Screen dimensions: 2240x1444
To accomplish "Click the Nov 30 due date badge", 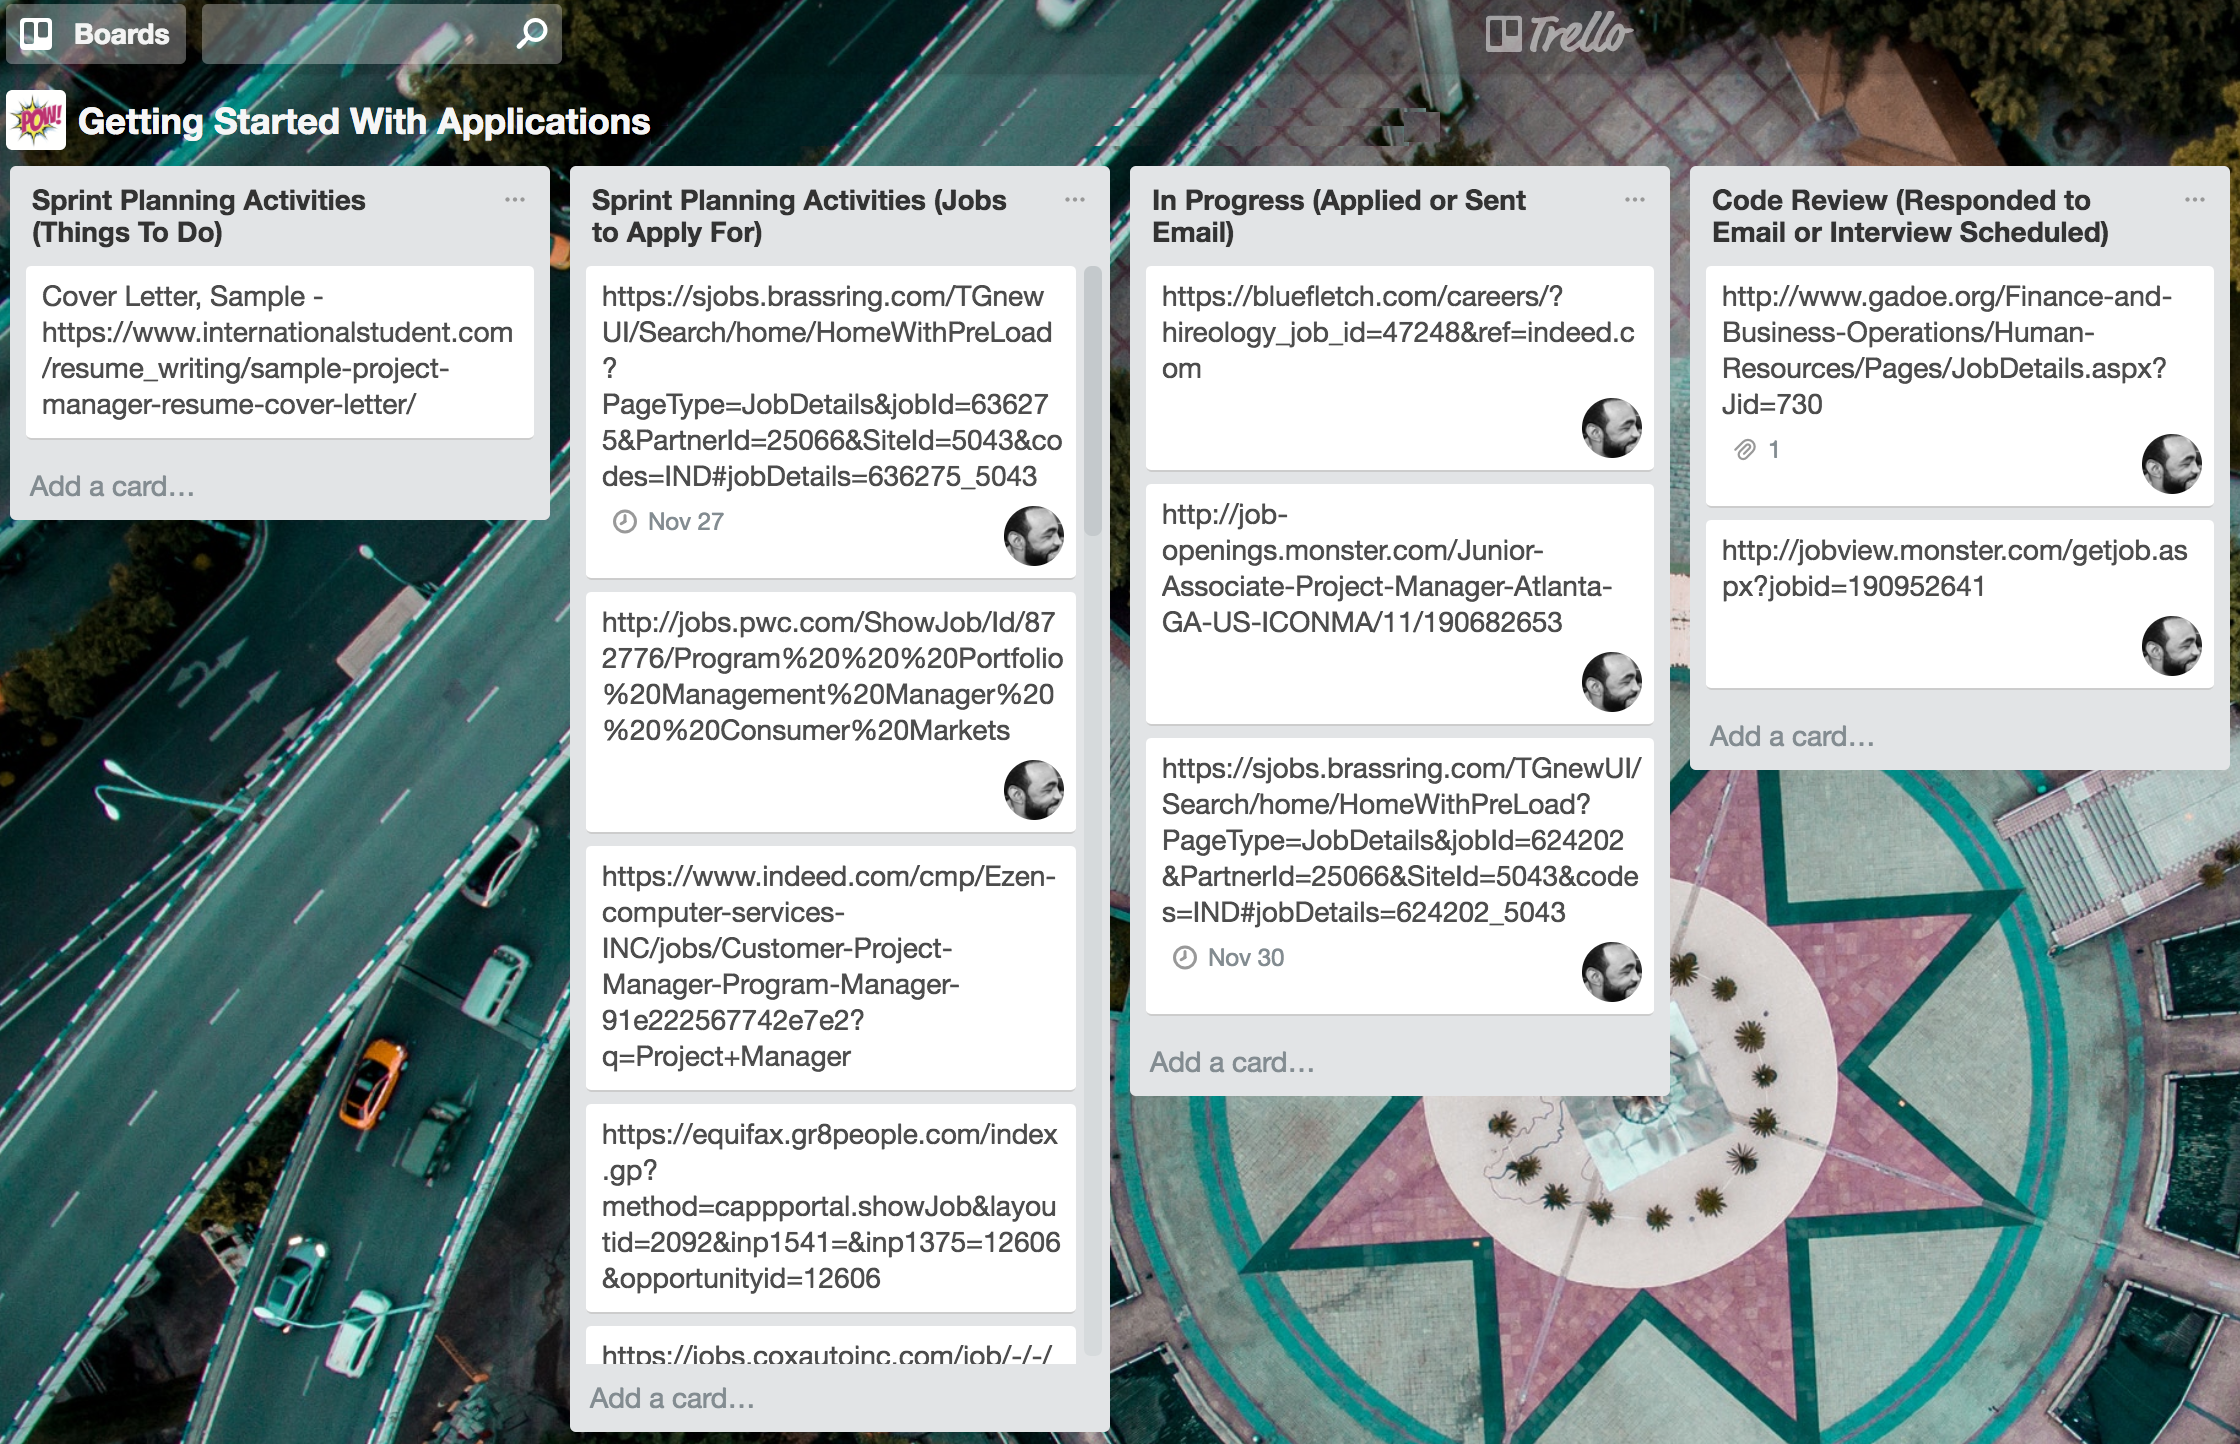I will pyautogui.click(x=1229, y=958).
